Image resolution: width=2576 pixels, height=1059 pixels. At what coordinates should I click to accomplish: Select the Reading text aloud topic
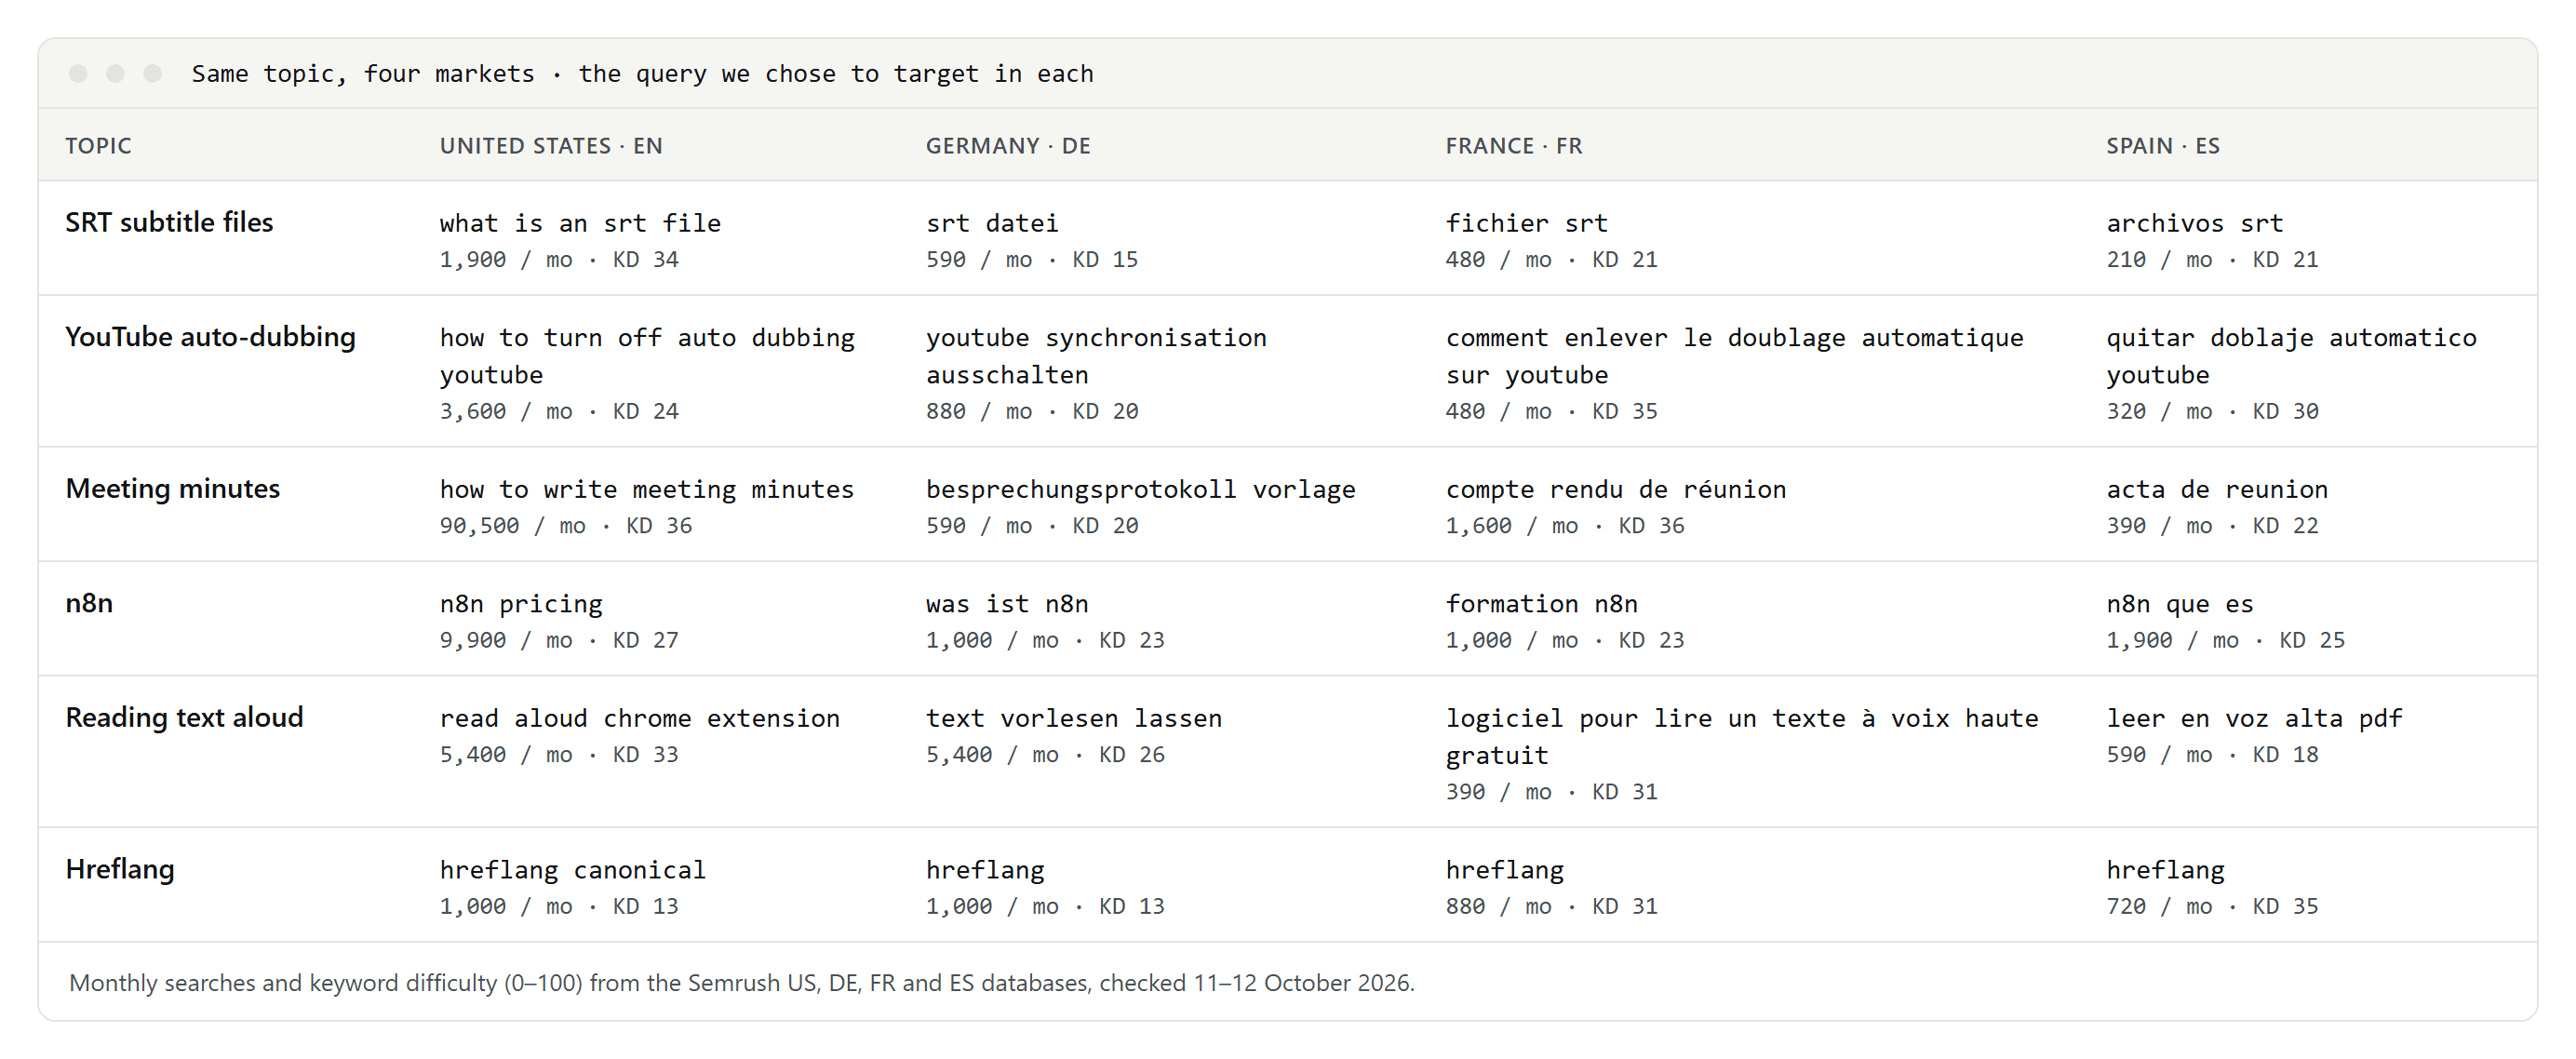click(x=184, y=717)
